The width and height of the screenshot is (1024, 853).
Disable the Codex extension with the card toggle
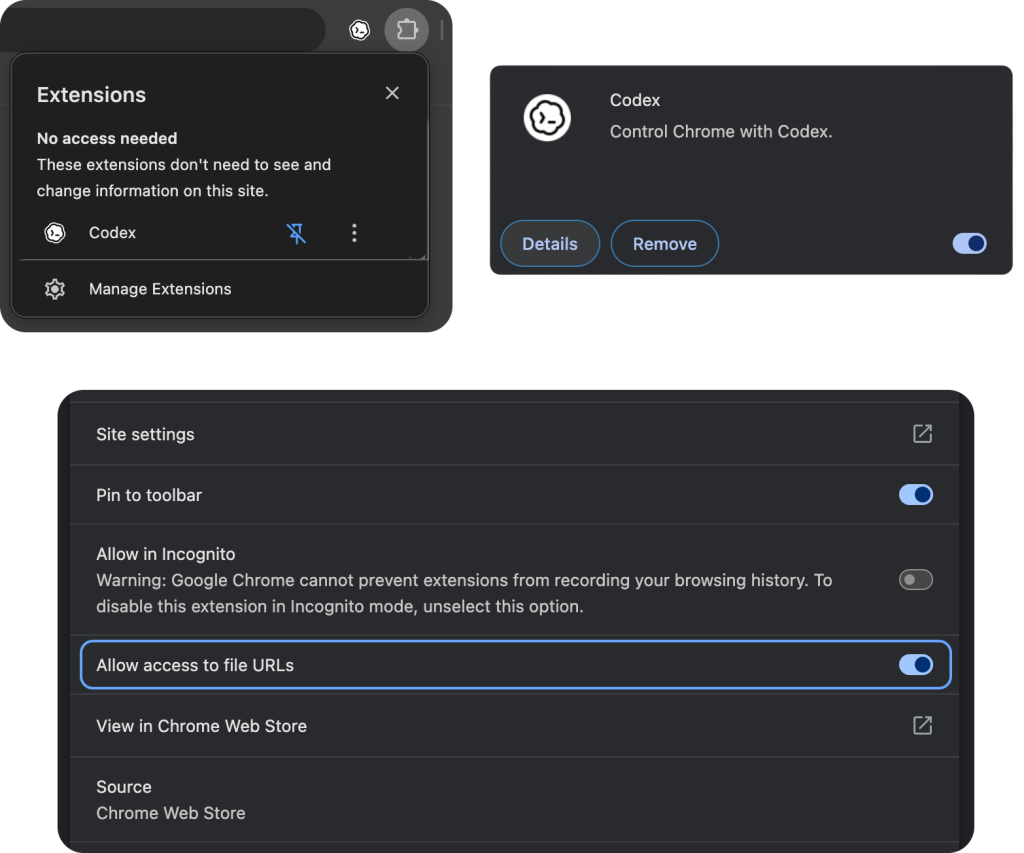pos(969,244)
